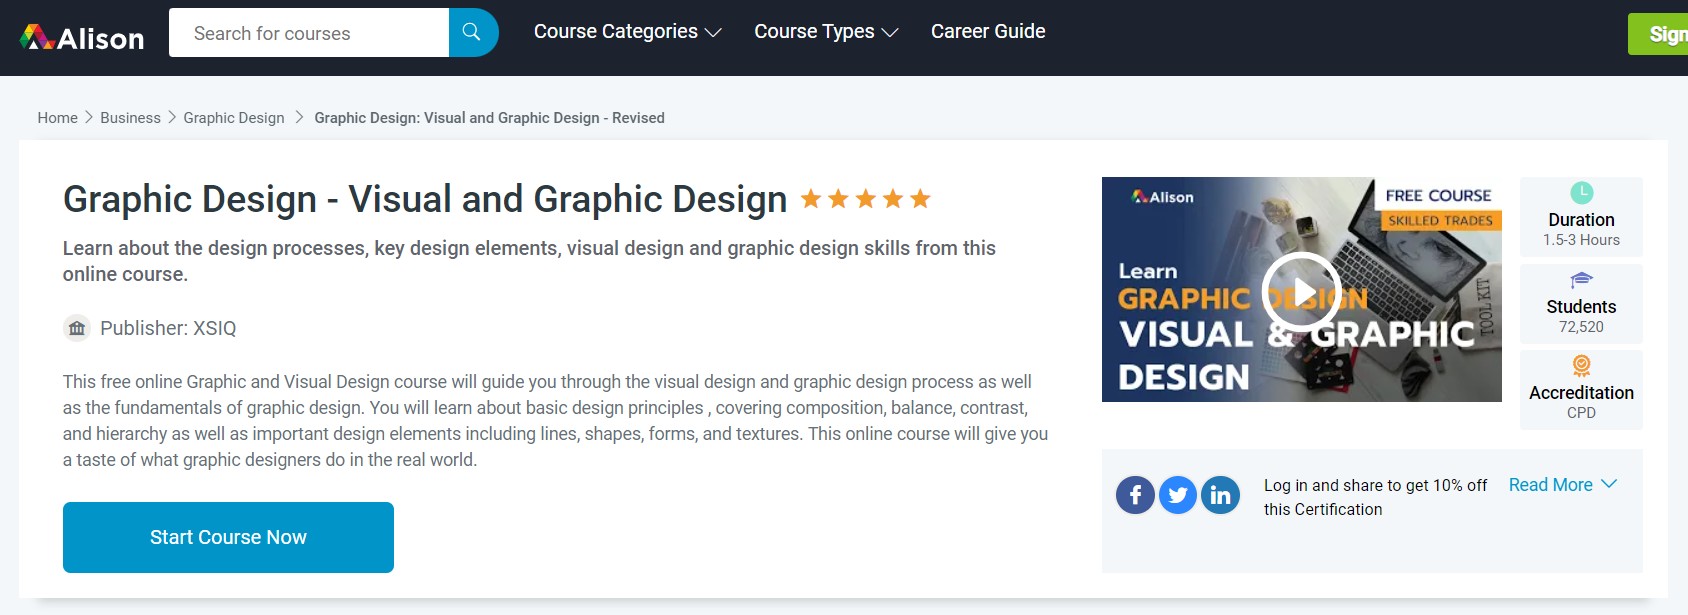Select the 72,520 students count
1688x615 pixels.
click(1581, 327)
